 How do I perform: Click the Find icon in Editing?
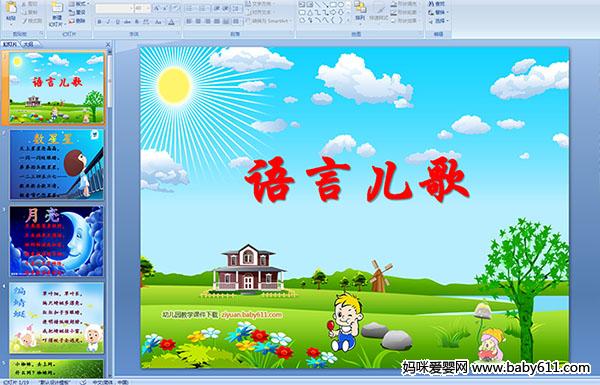coord(437,4)
